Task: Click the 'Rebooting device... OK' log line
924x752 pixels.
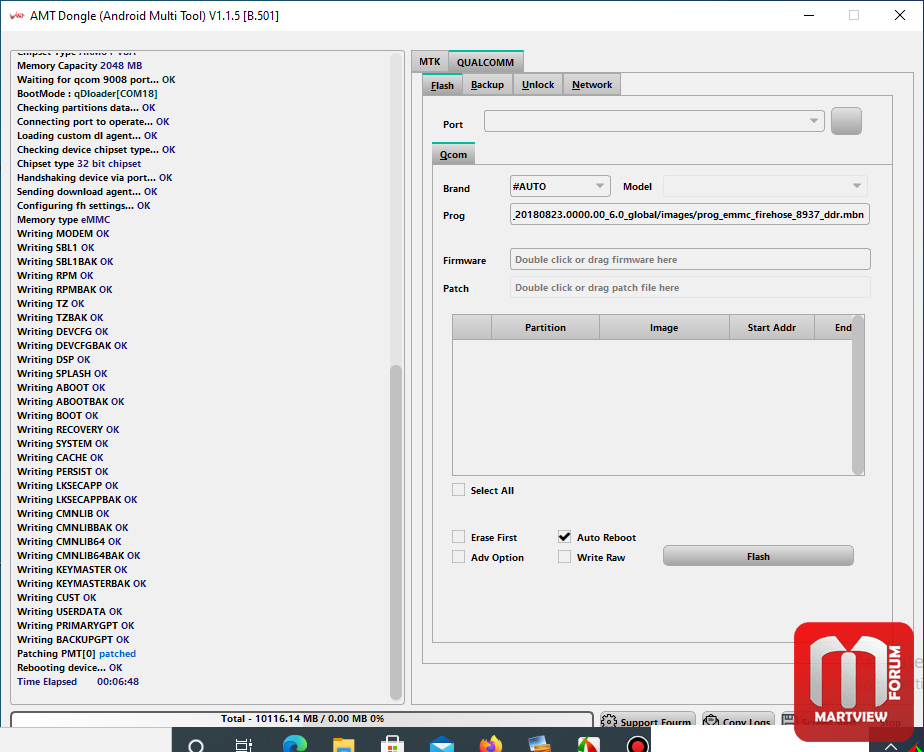Action: click(70, 667)
